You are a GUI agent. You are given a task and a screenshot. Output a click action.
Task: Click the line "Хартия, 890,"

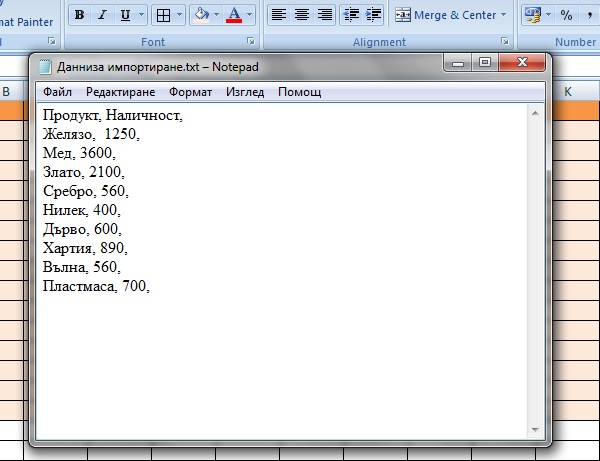pyautogui.click(x=85, y=248)
